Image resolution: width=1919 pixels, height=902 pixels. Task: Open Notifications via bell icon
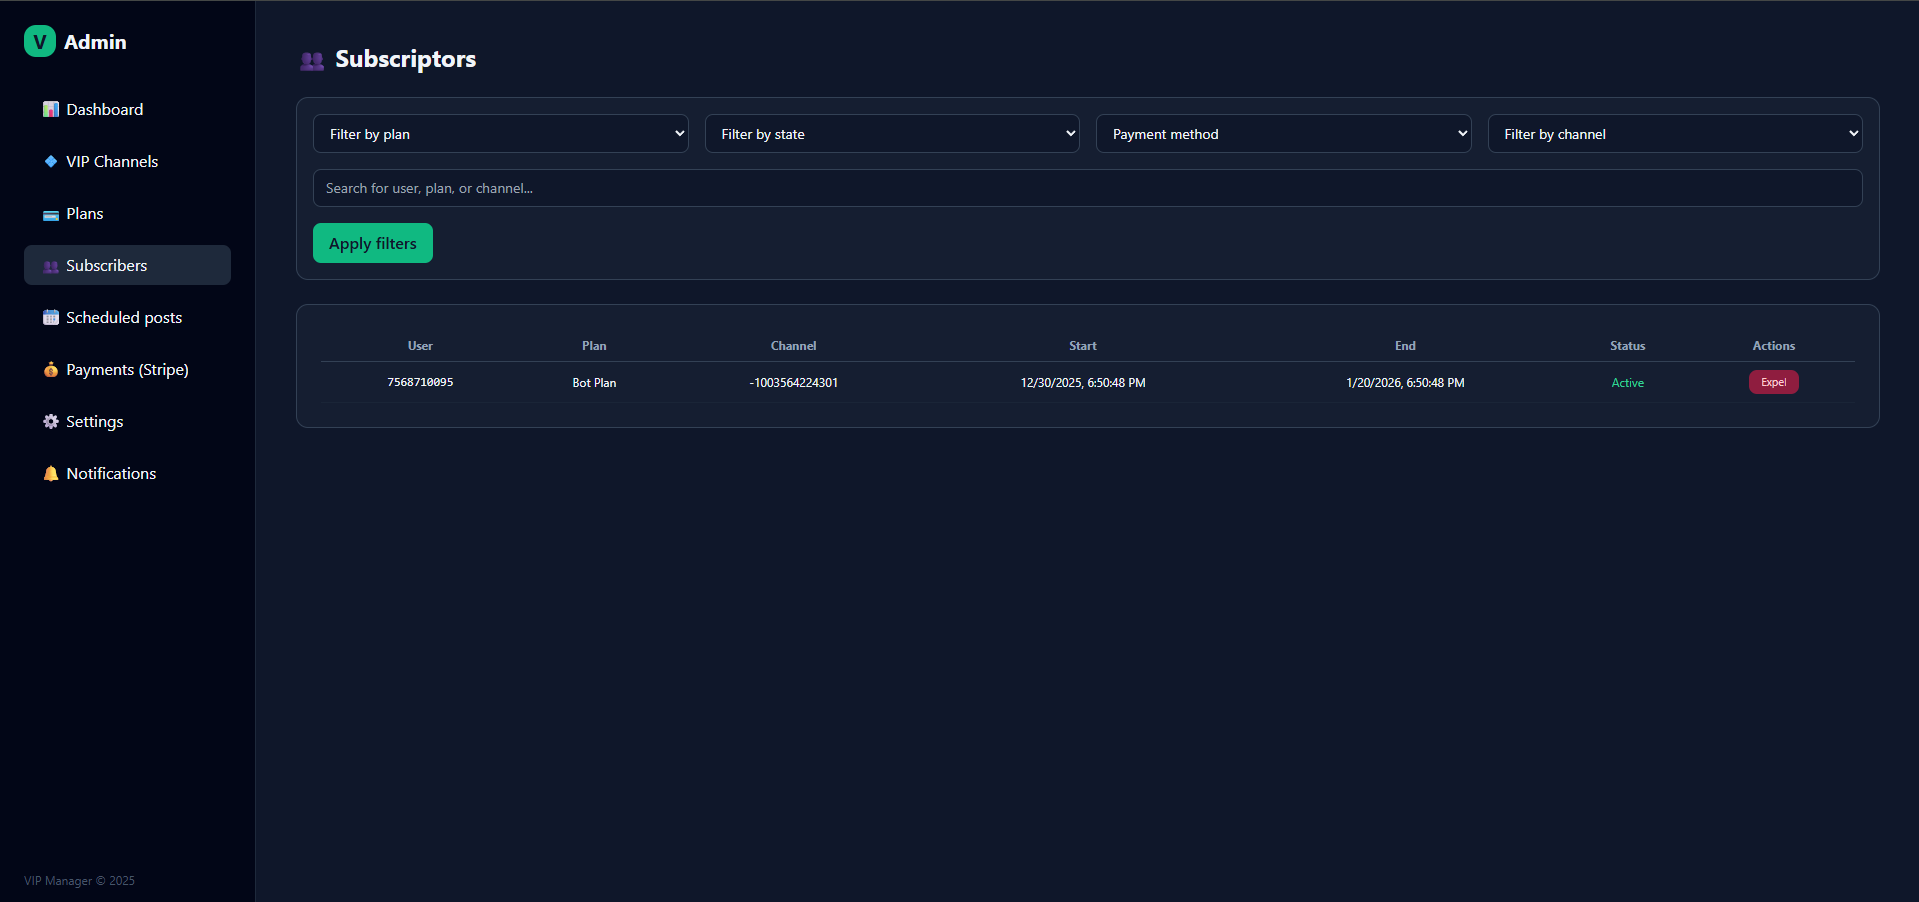tap(50, 473)
